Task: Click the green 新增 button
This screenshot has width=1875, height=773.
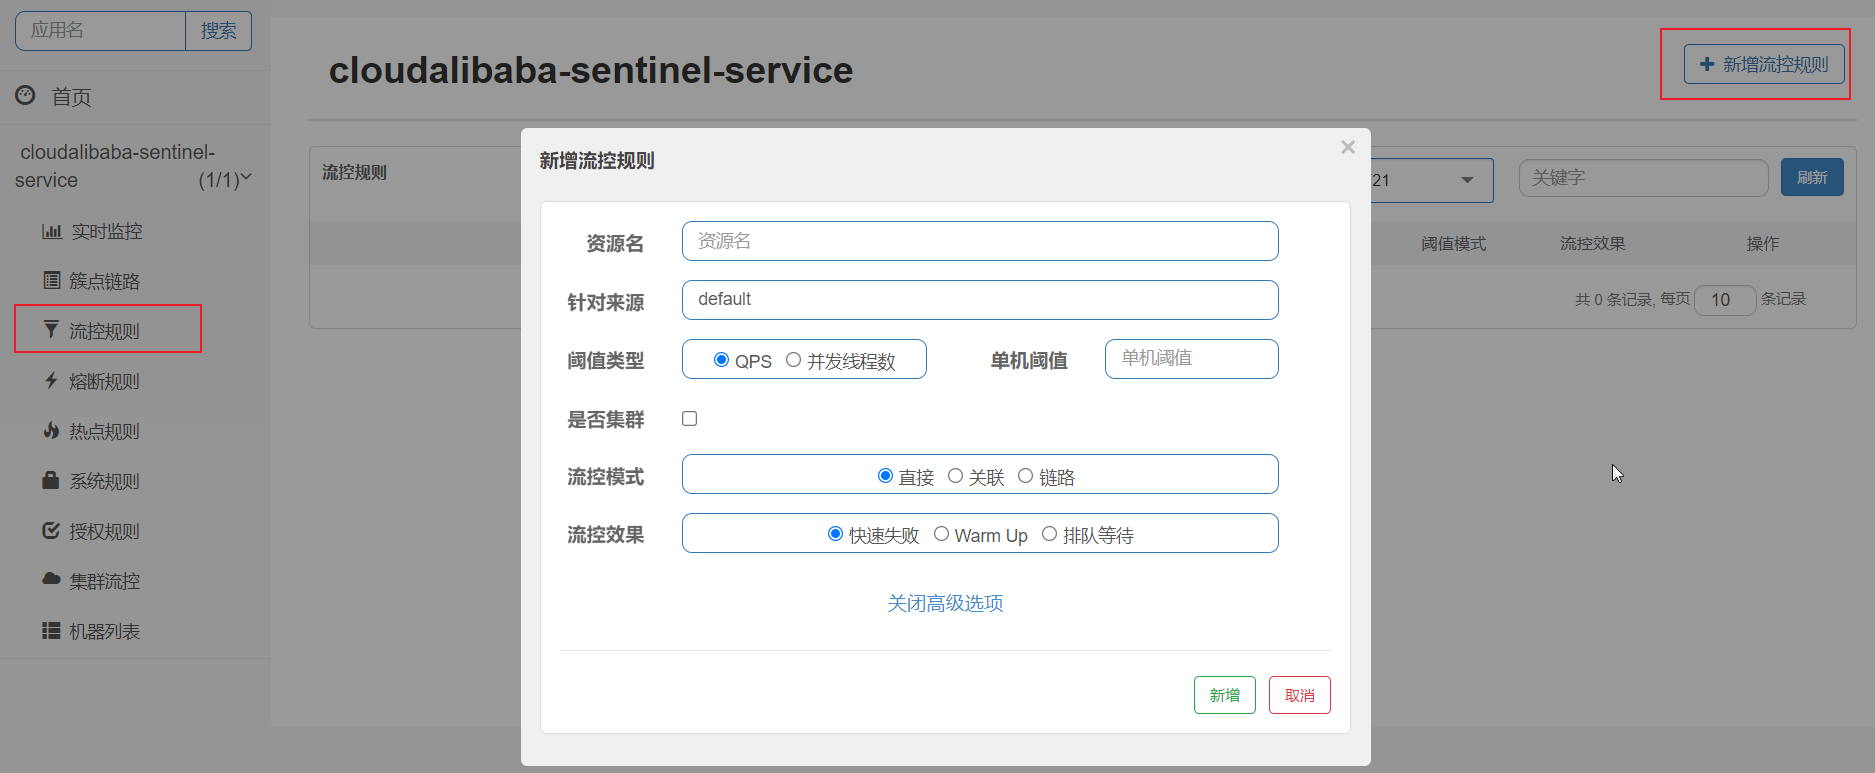Action: pos(1224,695)
